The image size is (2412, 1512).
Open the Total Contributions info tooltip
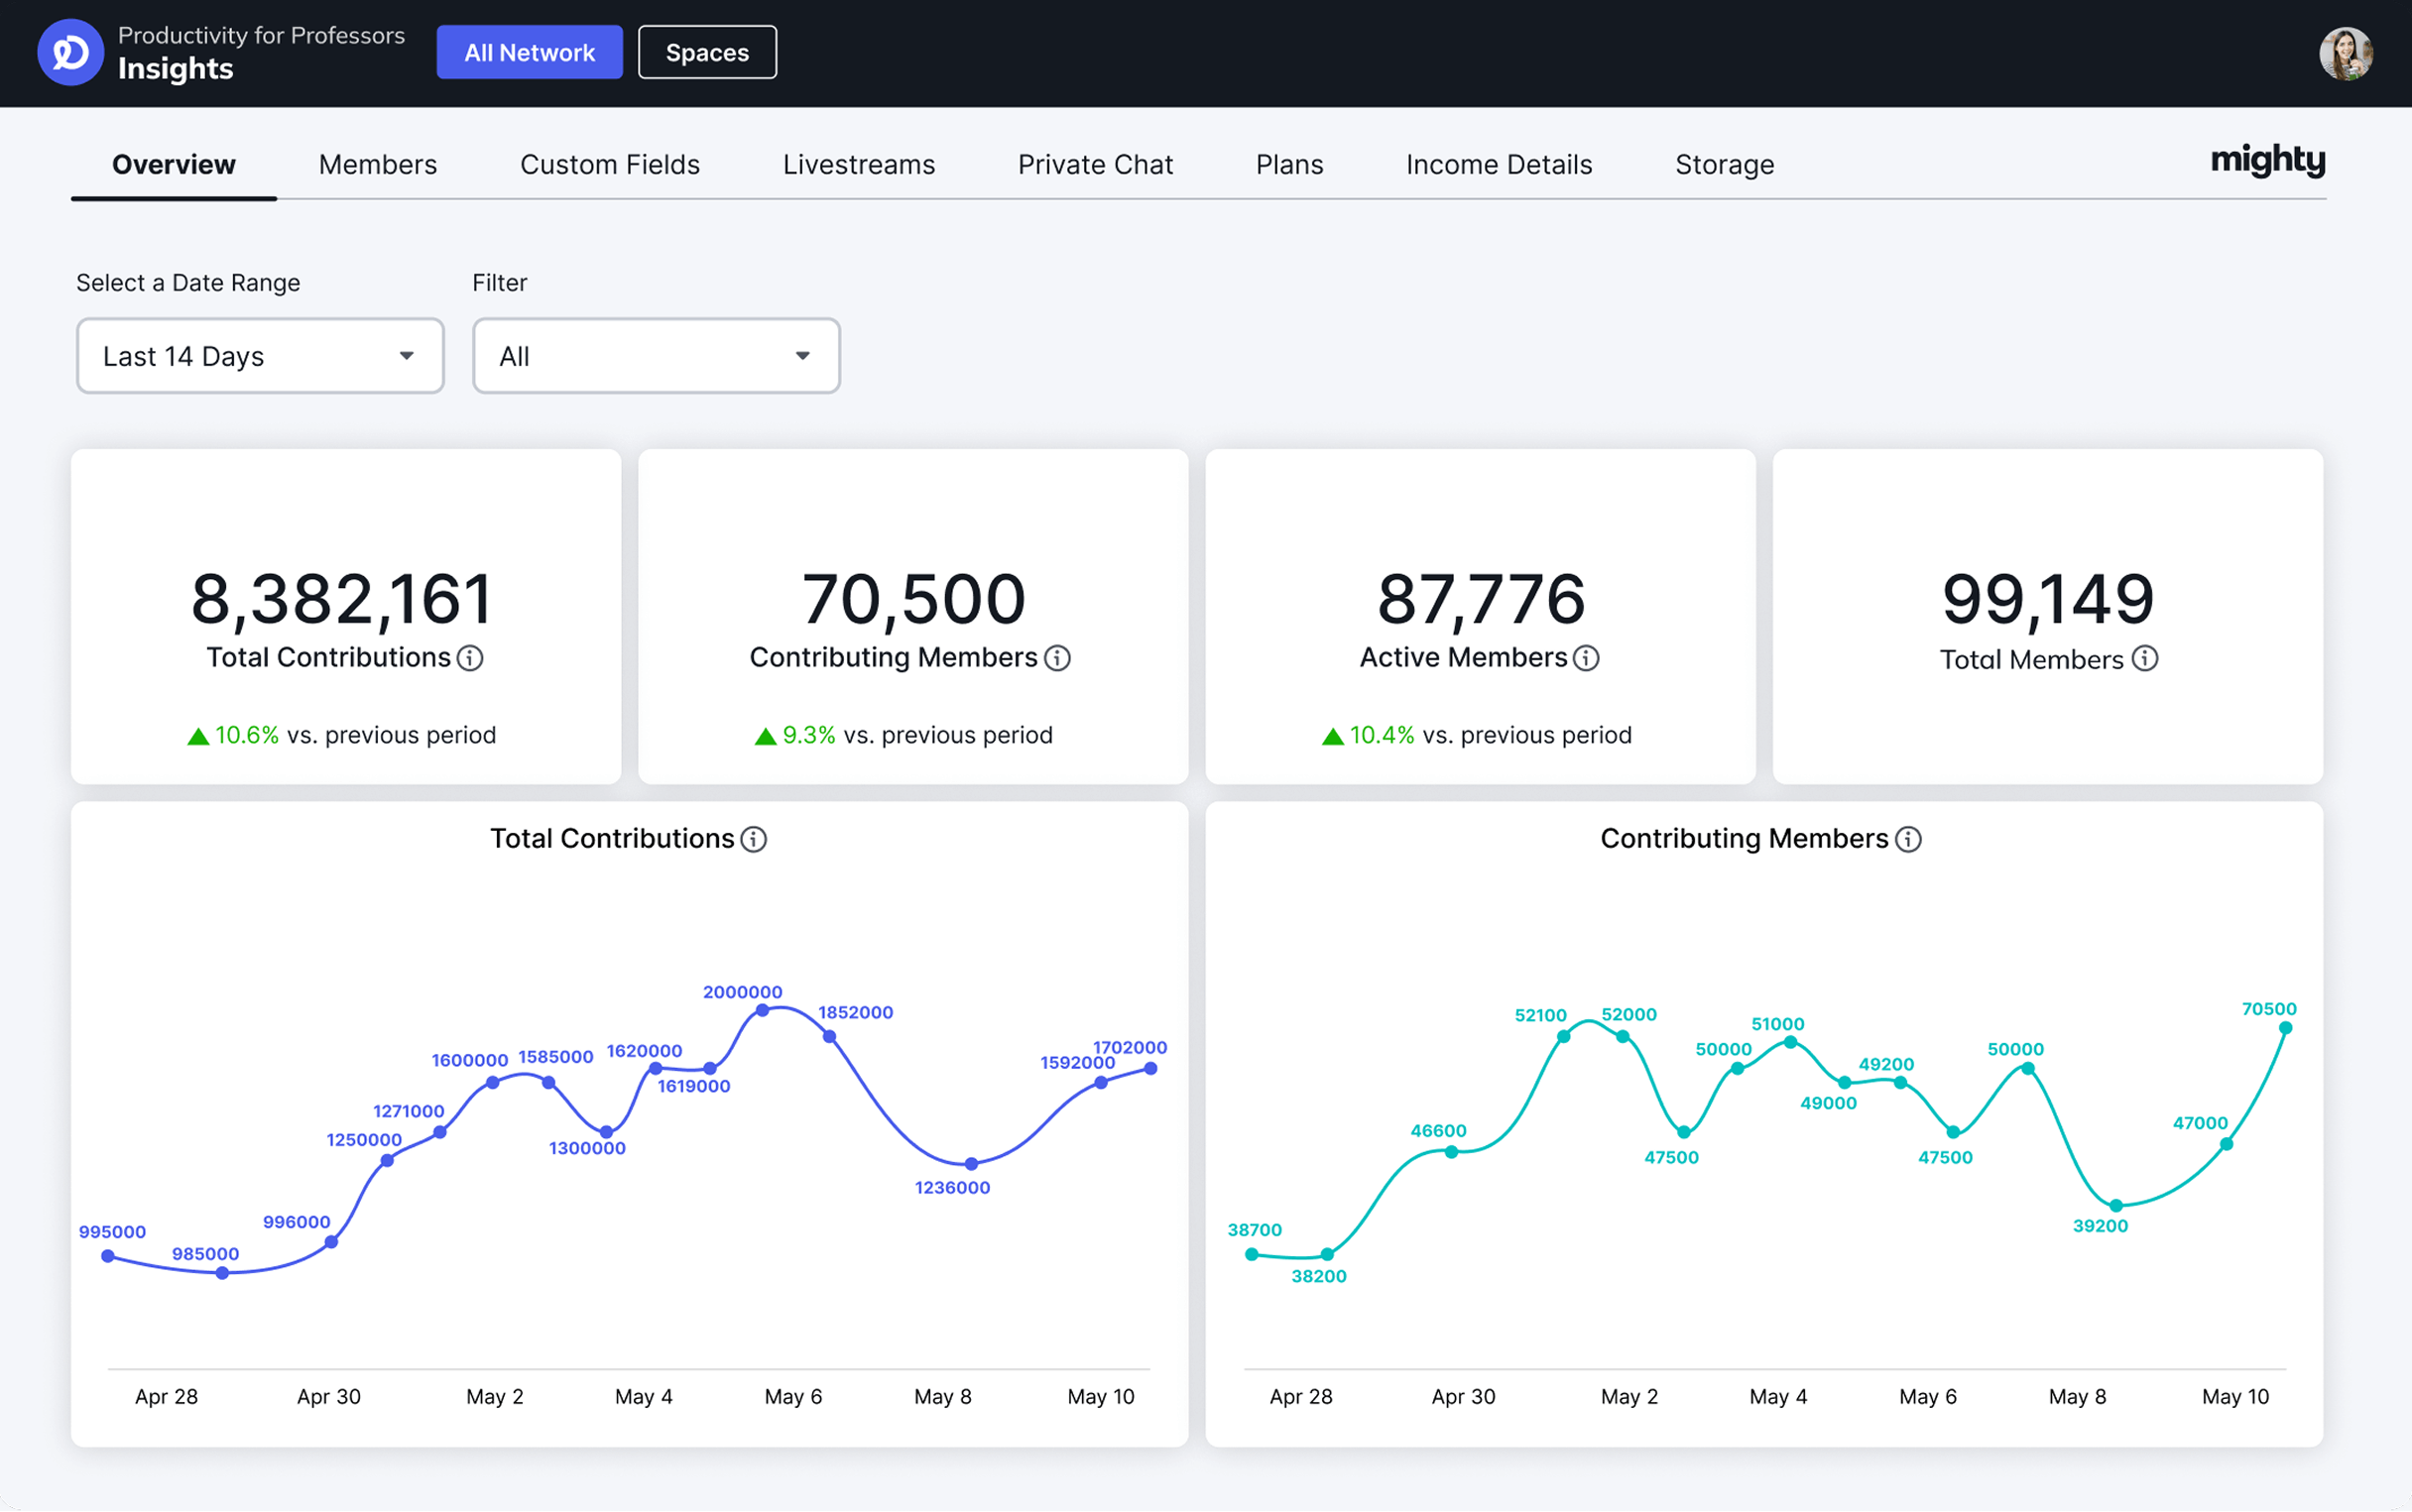[x=470, y=658]
